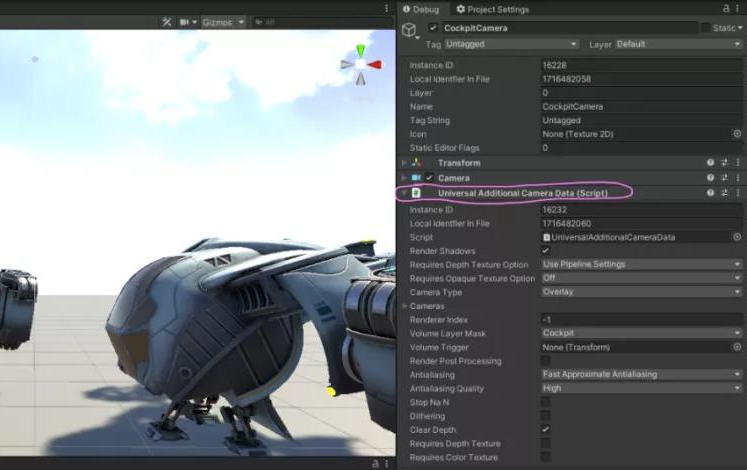
Task: Click the Local Identifier value 1716482058
Action: (641, 79)
